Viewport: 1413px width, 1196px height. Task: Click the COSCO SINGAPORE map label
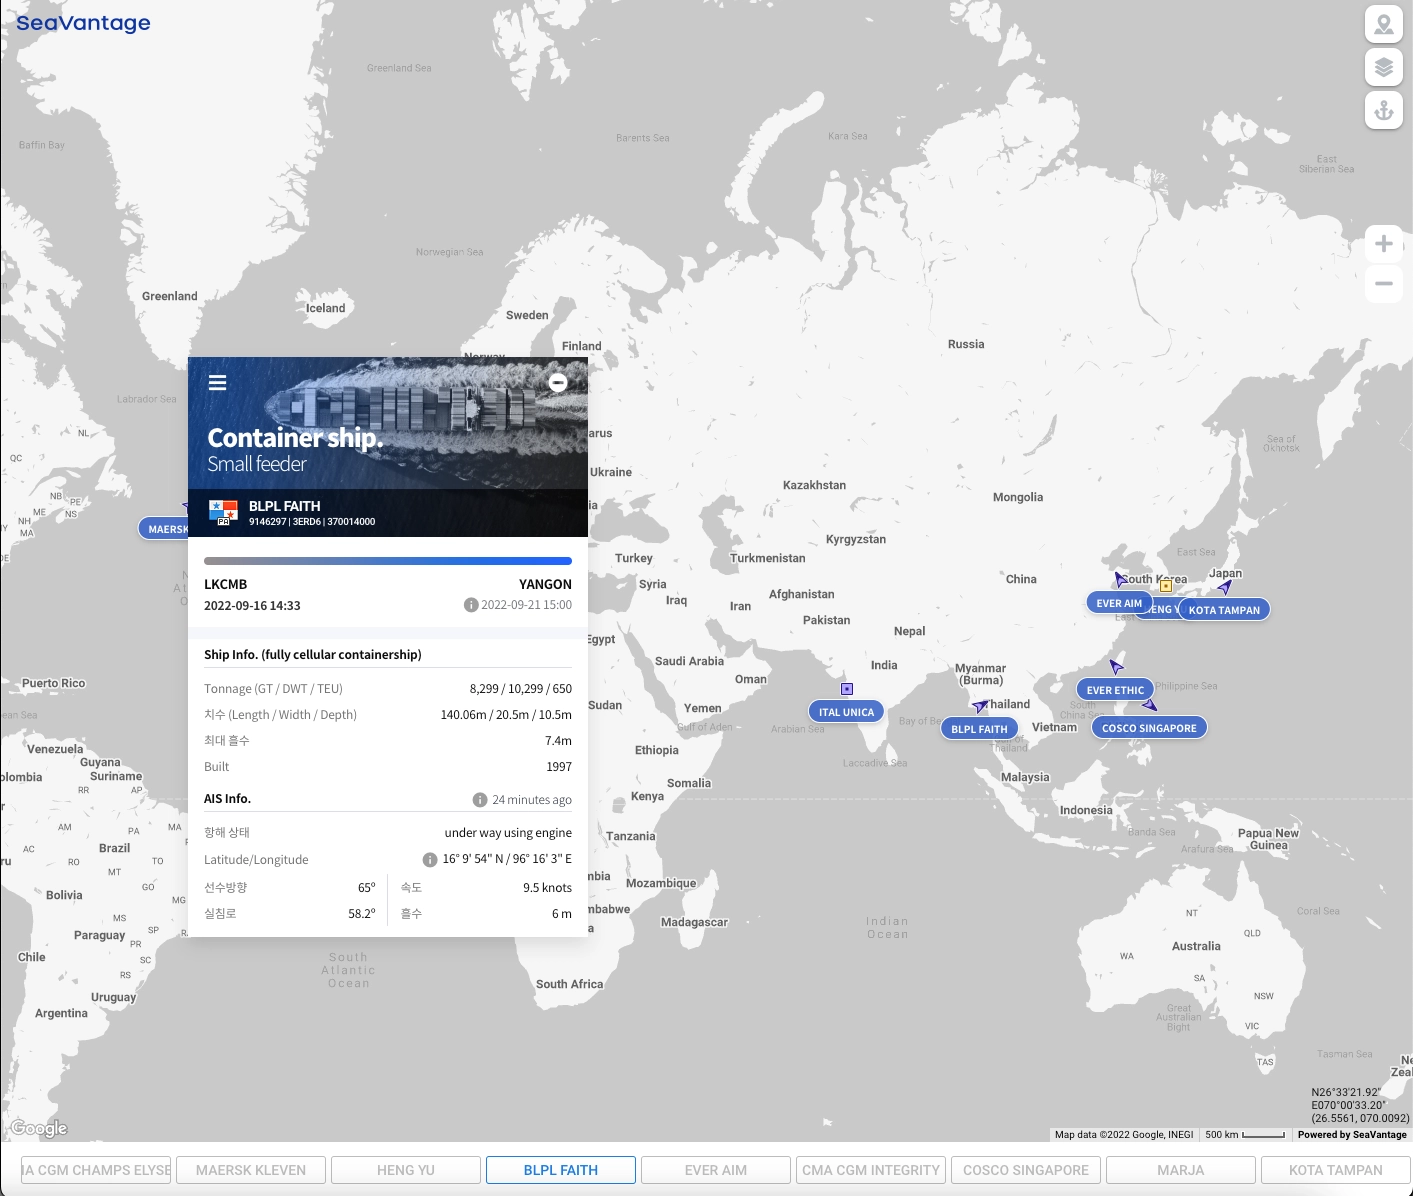tap(1149, 728)
